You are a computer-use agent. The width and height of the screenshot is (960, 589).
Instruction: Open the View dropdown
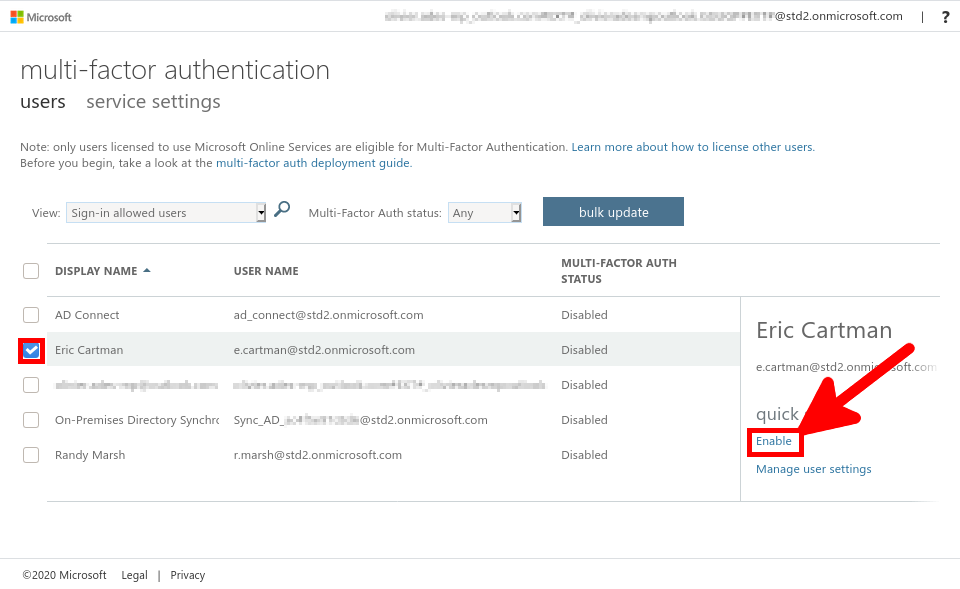[165, 212]
